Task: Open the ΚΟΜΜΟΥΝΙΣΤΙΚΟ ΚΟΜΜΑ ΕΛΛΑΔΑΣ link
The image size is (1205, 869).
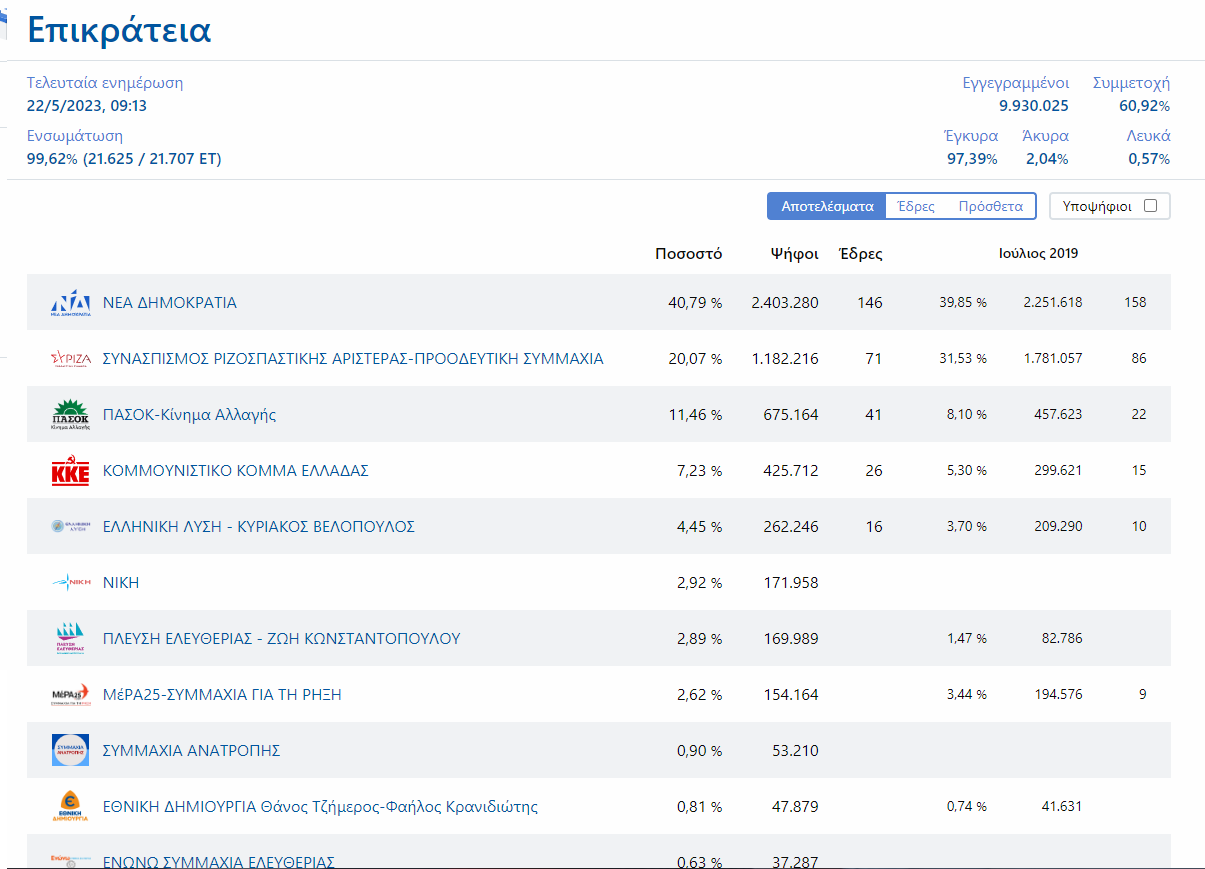Action: click(x=236, y=471)
